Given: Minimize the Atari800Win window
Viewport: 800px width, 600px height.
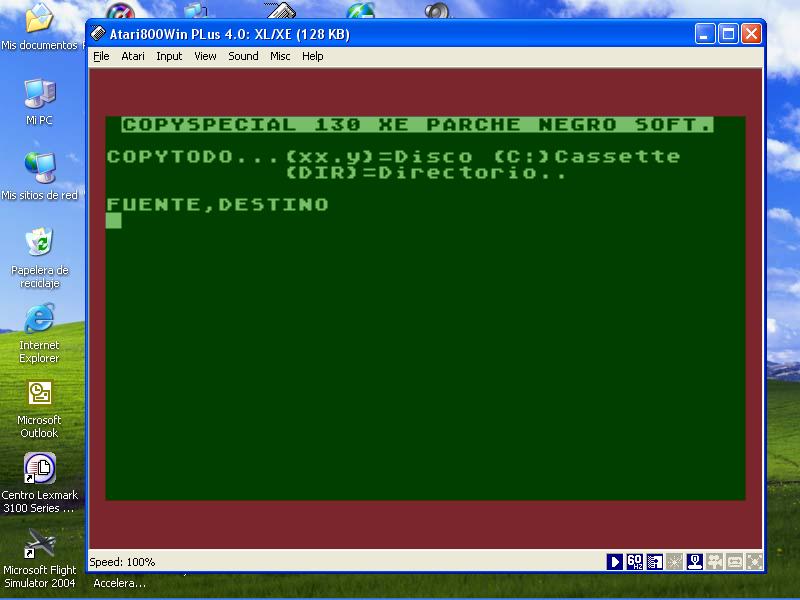Looking at the screenshot, I should coord(705,34).
